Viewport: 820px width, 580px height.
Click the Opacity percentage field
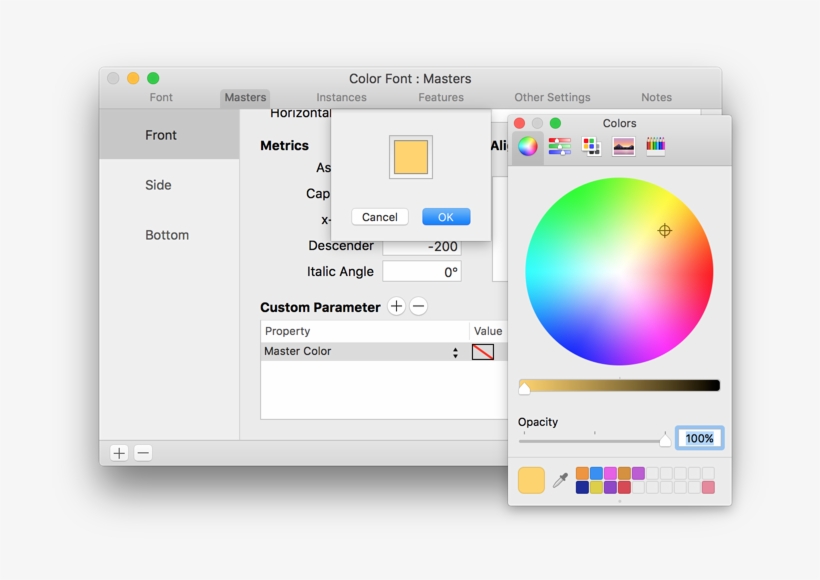click(700, 438)
